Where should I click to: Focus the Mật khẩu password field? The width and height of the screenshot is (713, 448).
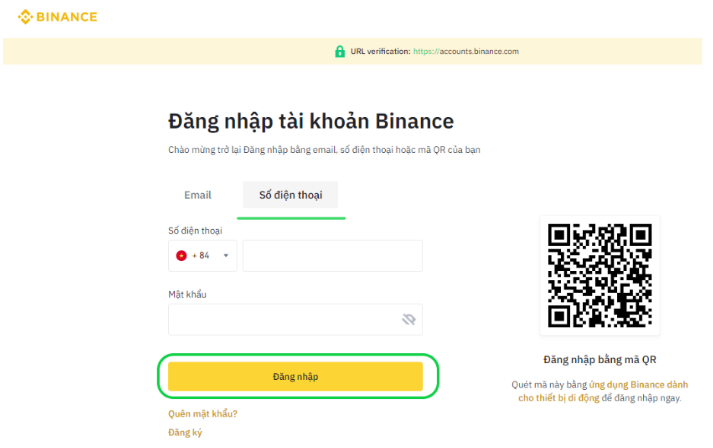click(x=296, y=319)
